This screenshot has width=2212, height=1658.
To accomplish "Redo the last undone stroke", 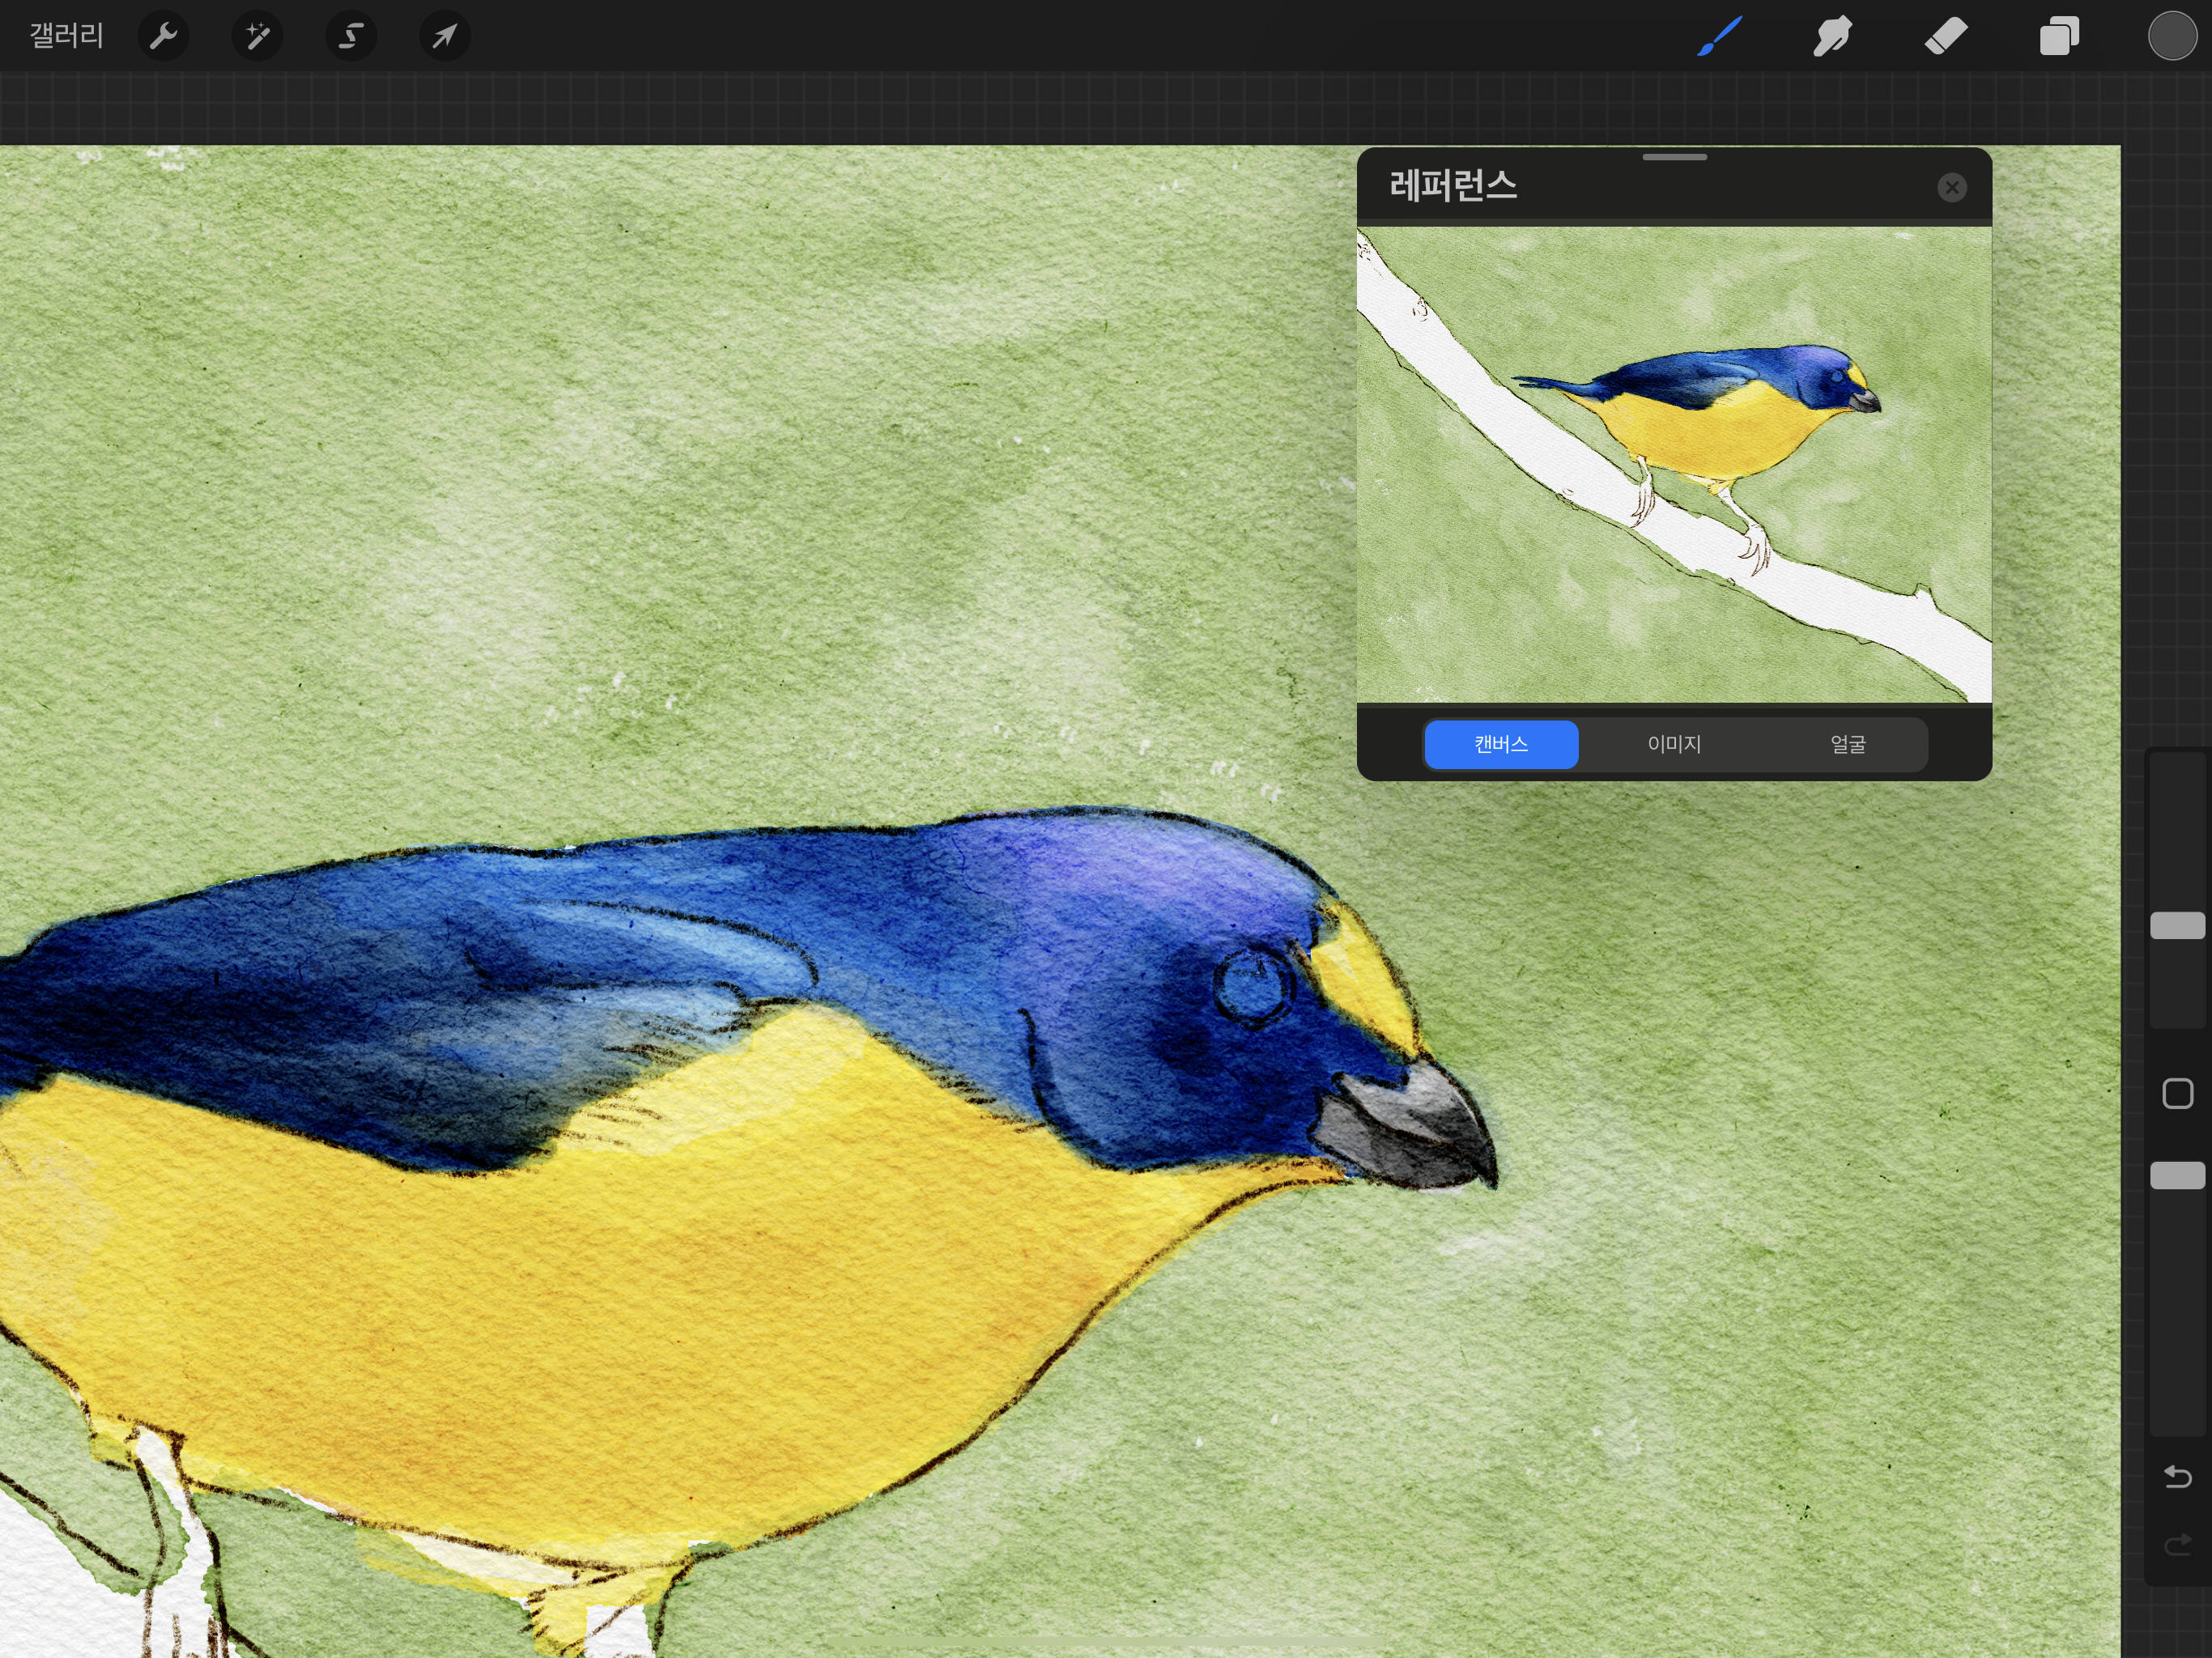I will [x=2177, y=1546].
